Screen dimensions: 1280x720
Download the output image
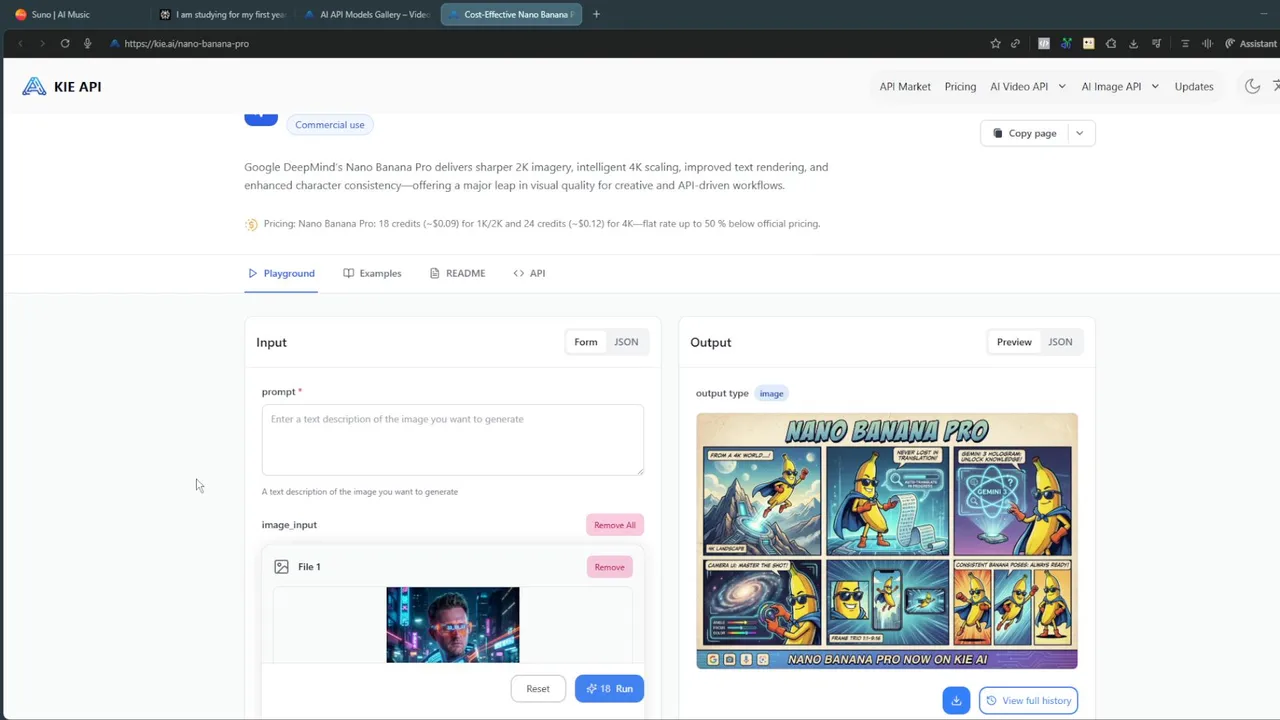(x=956, y=701)
